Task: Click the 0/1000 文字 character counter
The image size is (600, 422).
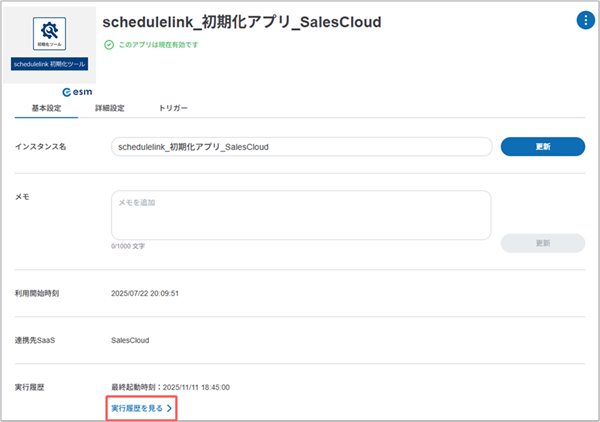Action: (128, 246)
